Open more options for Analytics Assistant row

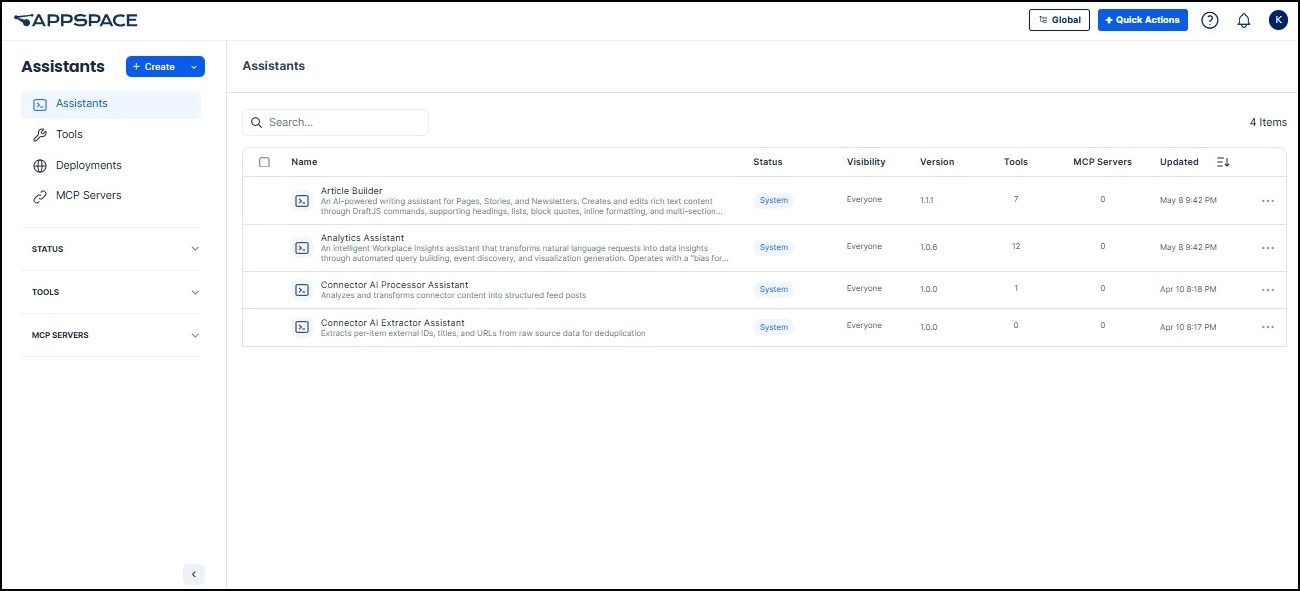coord(1268,248)
